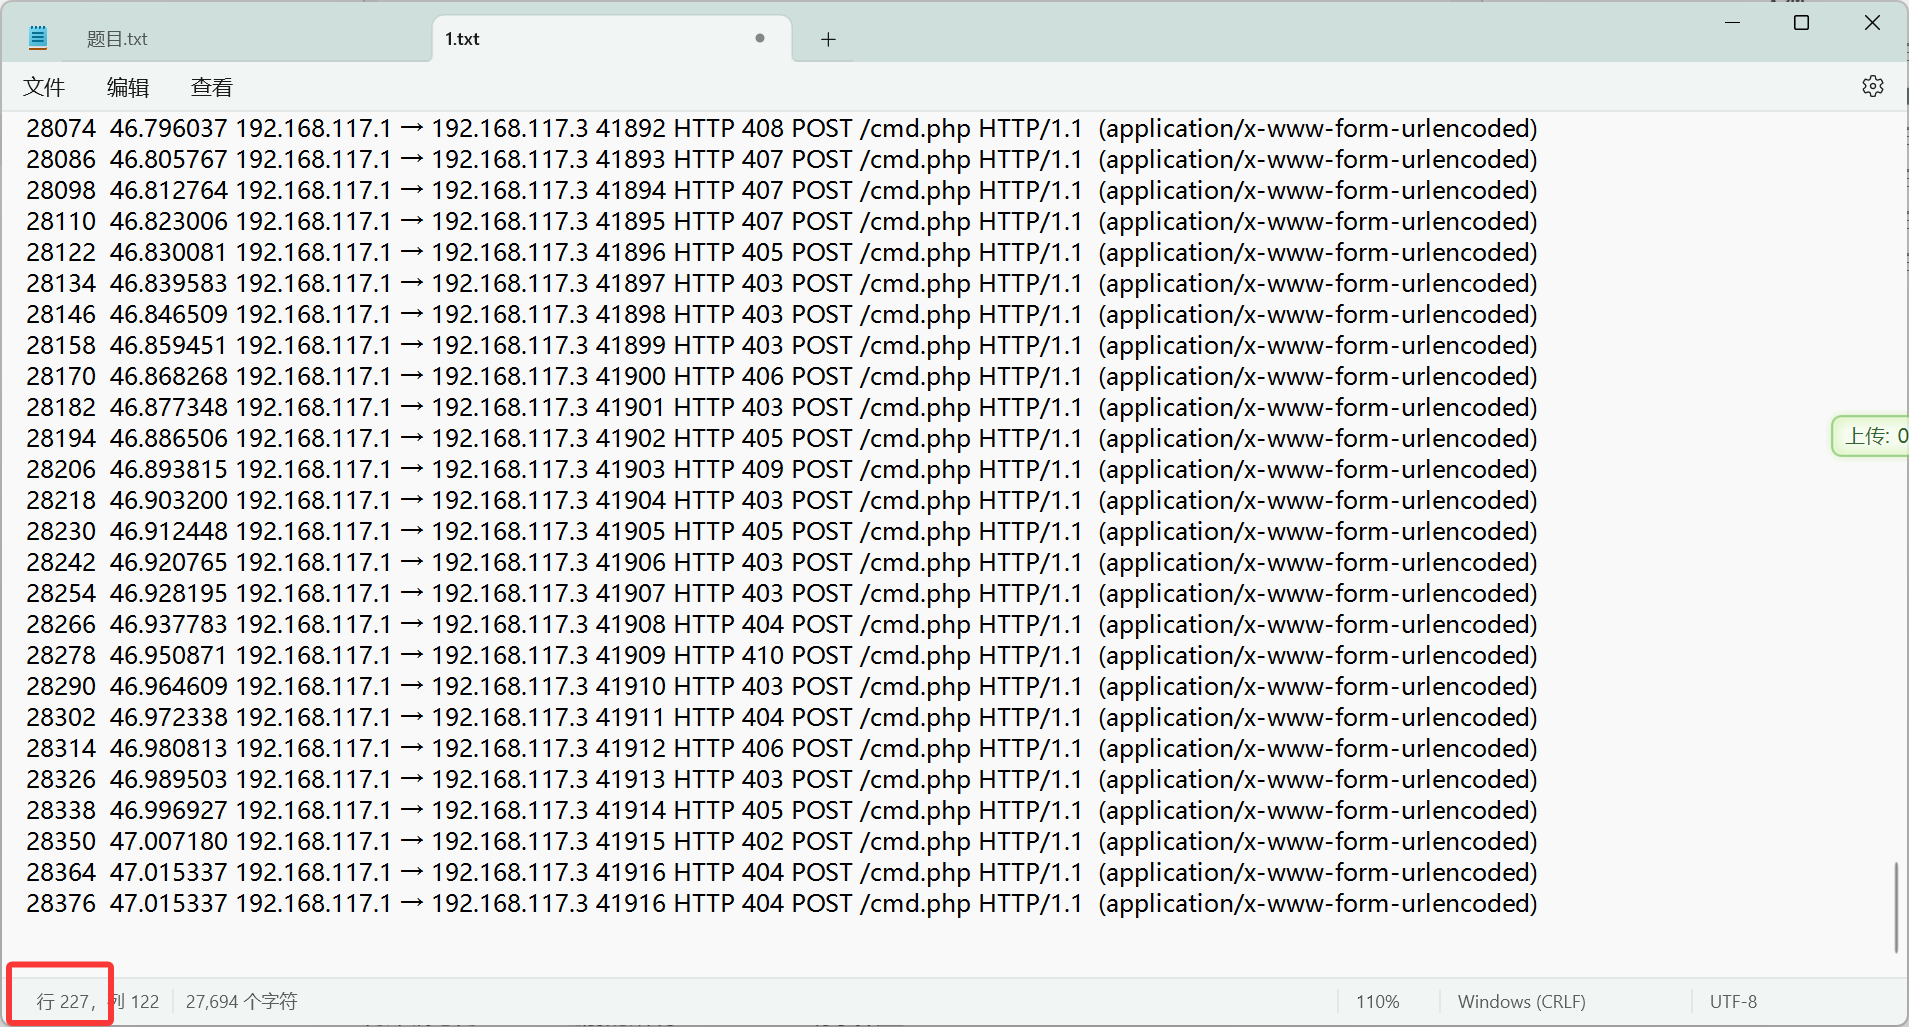Open the 文件 menu
1909x1027 pixels.
tap(44, 88)
